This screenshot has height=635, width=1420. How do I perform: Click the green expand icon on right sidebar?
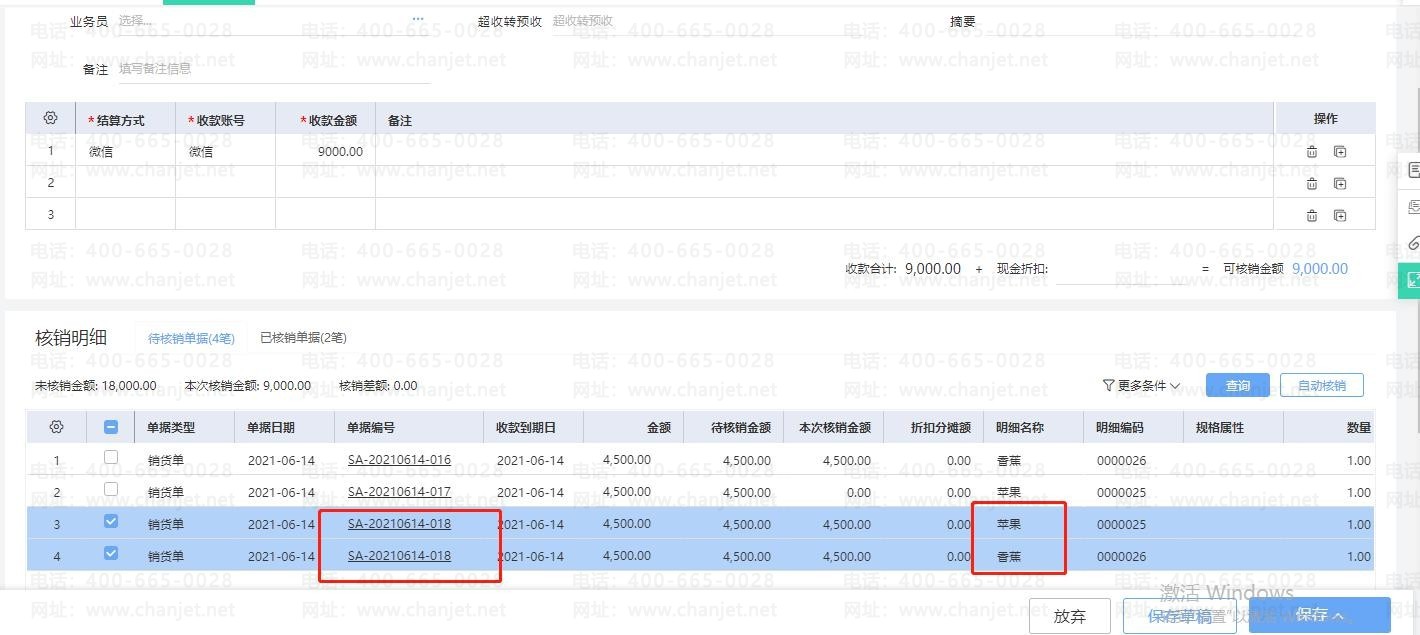[x=1412, y=281]
